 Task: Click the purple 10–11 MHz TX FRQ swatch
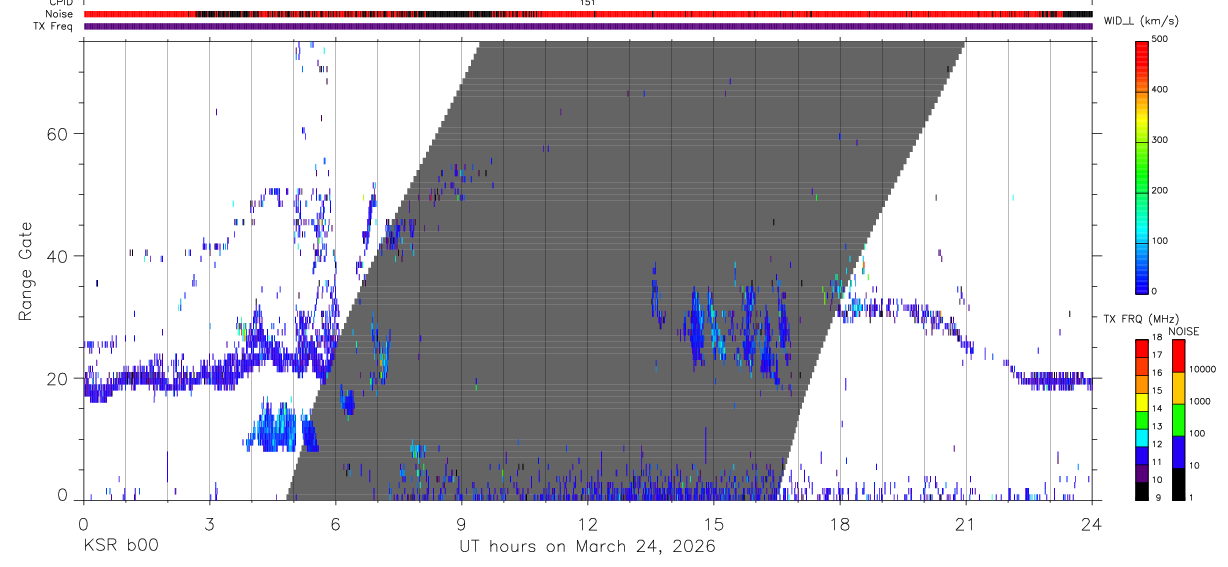pyautogui.click(x=1142, y=473)
